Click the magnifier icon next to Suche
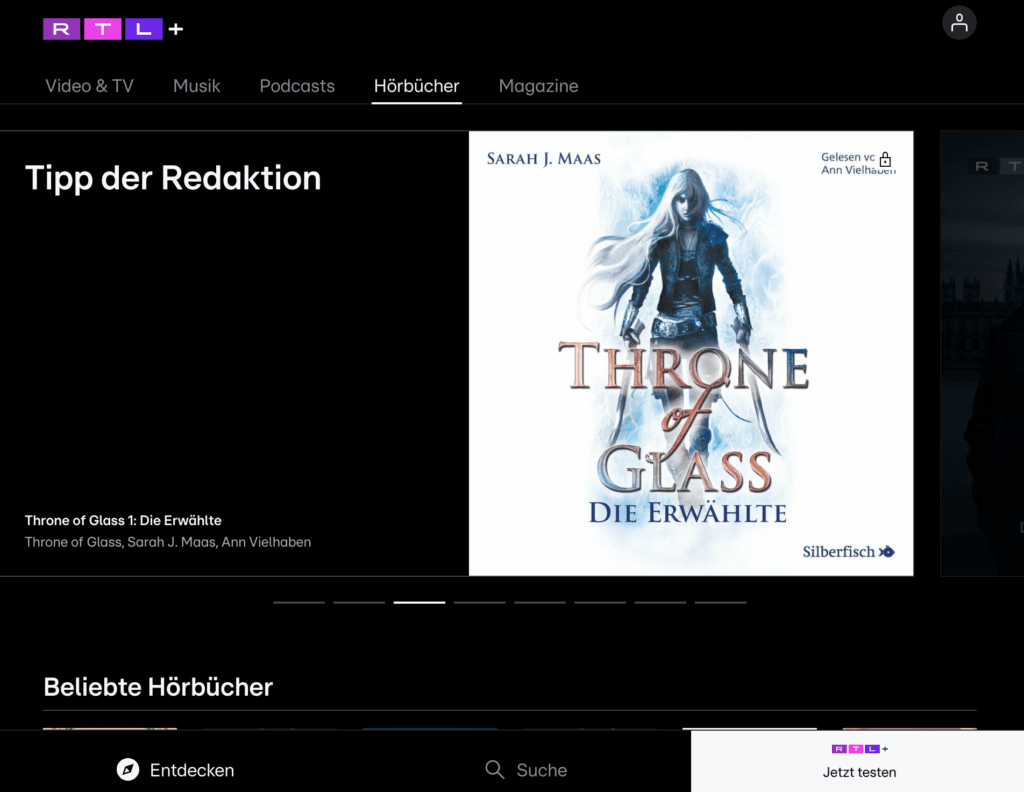Screen dimensions: 1024x792 pyautogui.click(x=494, y=770)
